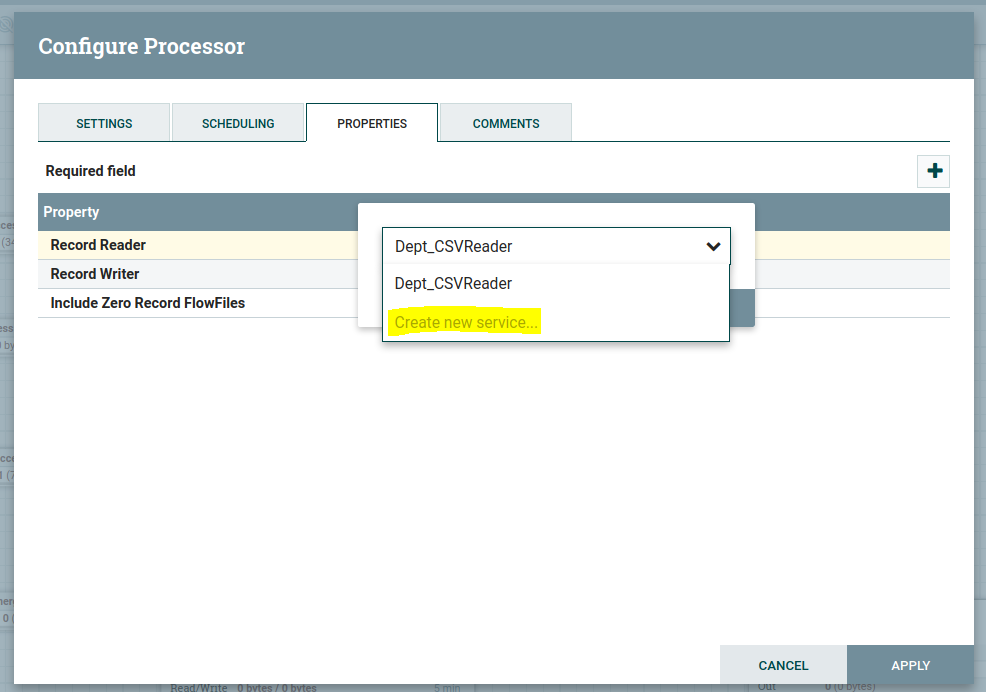Viewport: 986px width, 692px height.
Task: Click the Include Zero Record FlowFiles property
Action: pyautogui.click(x=148, y=303)
